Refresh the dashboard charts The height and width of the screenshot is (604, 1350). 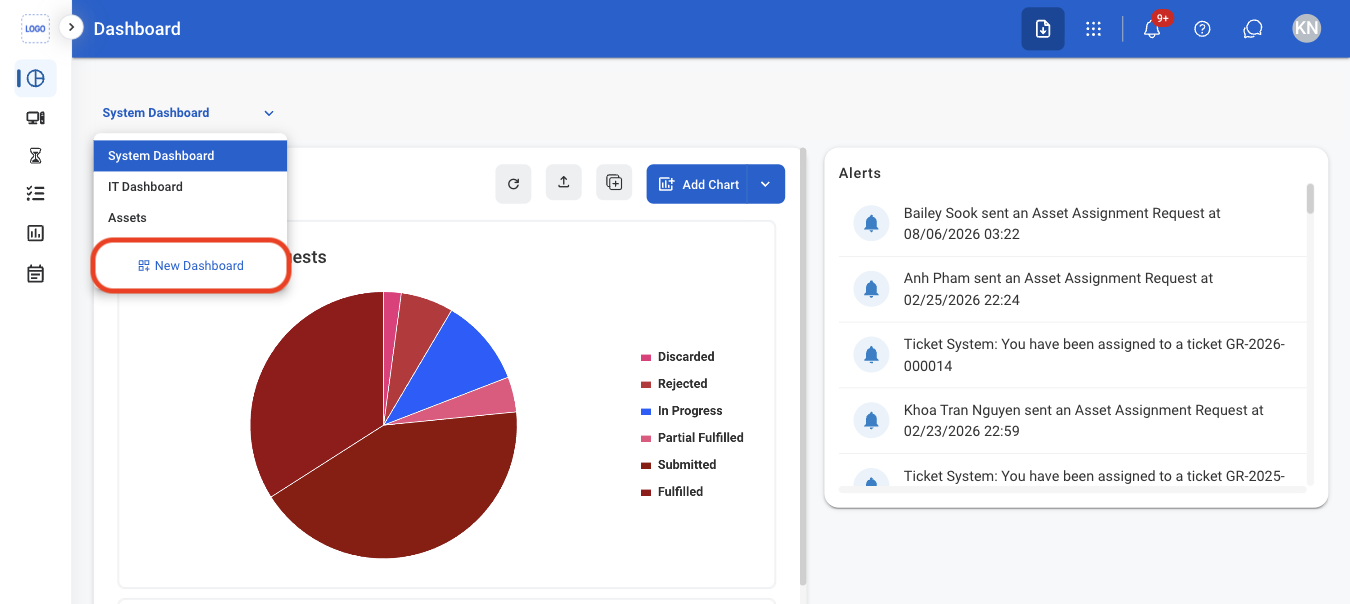(513, 184)
